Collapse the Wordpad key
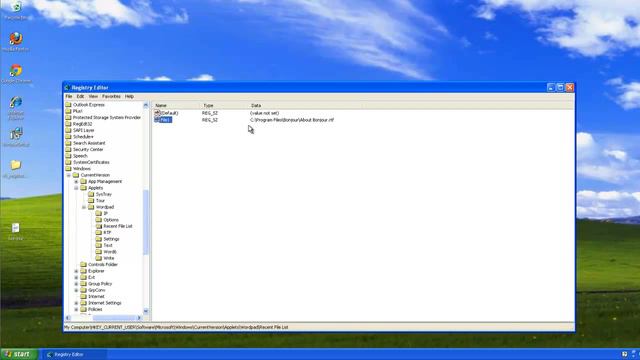The image size is (640, 360). (x=84, y=207)
